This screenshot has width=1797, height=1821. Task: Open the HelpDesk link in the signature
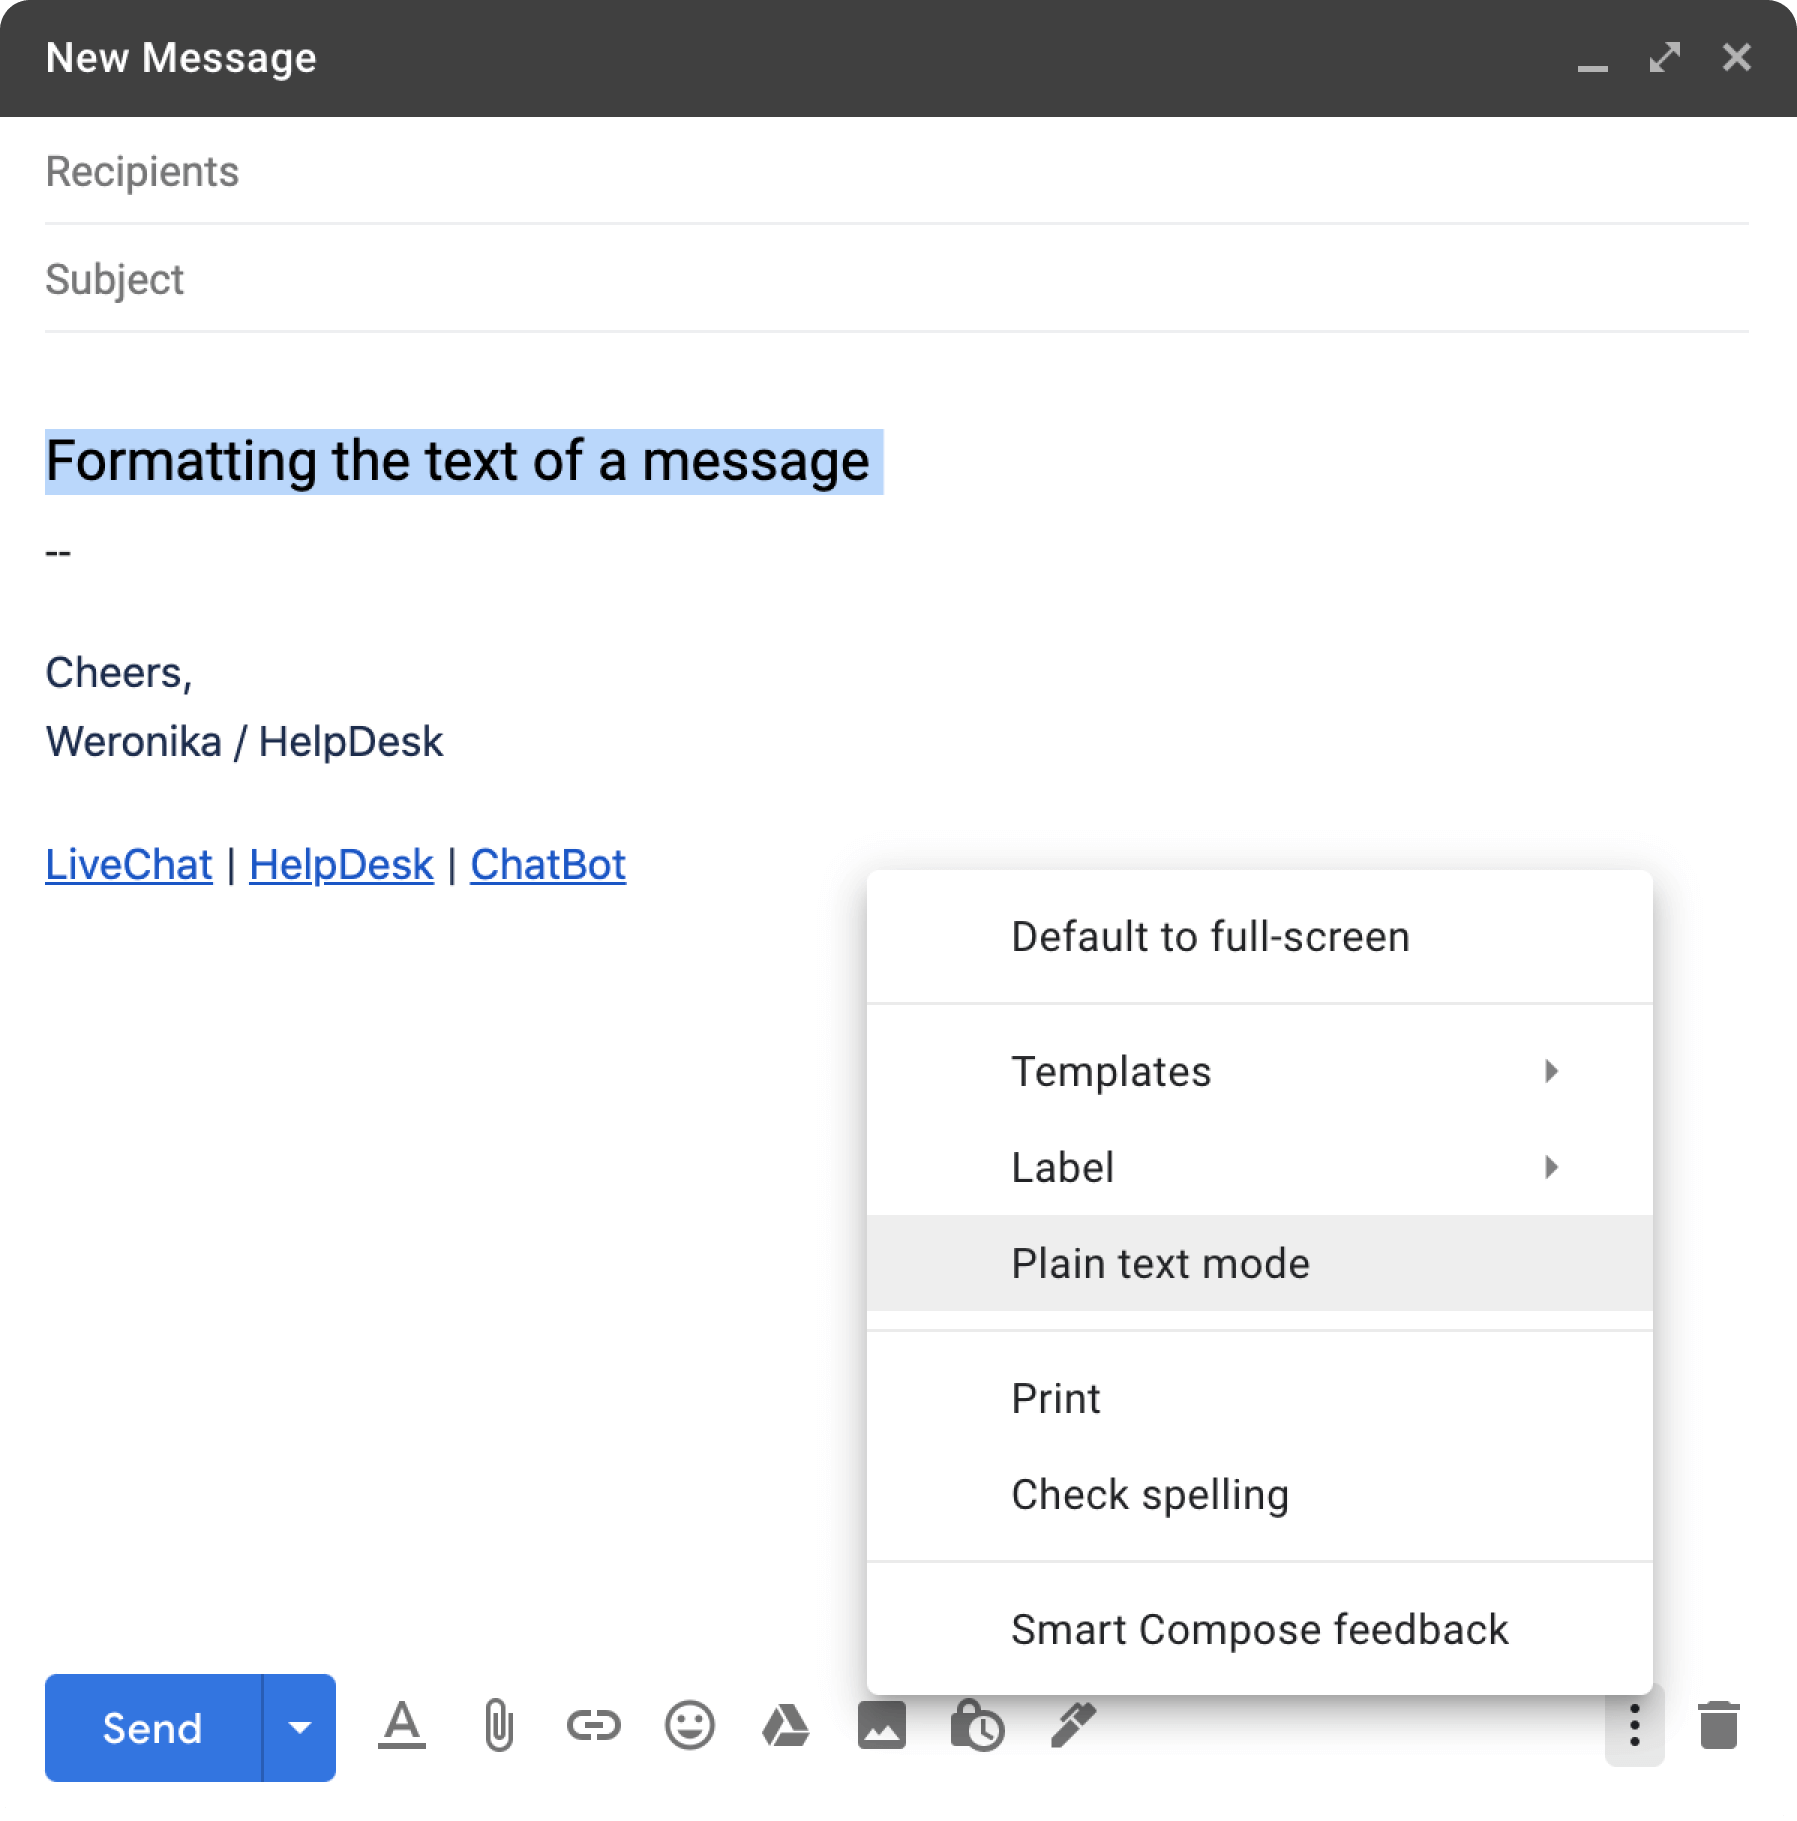pos(340,864)
